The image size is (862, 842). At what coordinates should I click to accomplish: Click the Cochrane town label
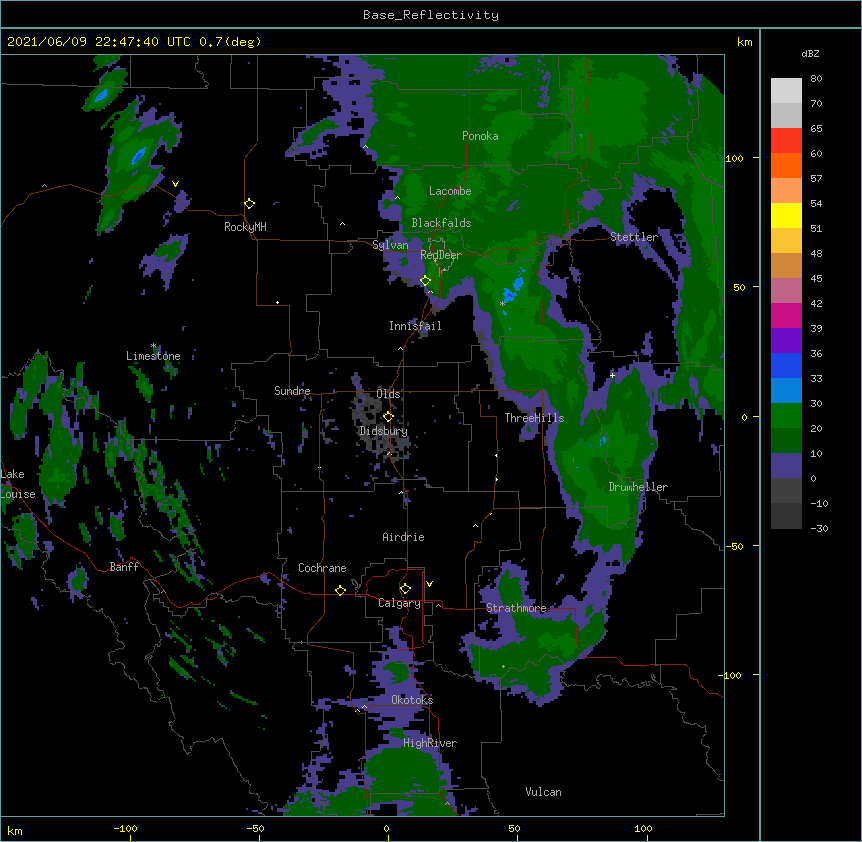pos(322,568)
